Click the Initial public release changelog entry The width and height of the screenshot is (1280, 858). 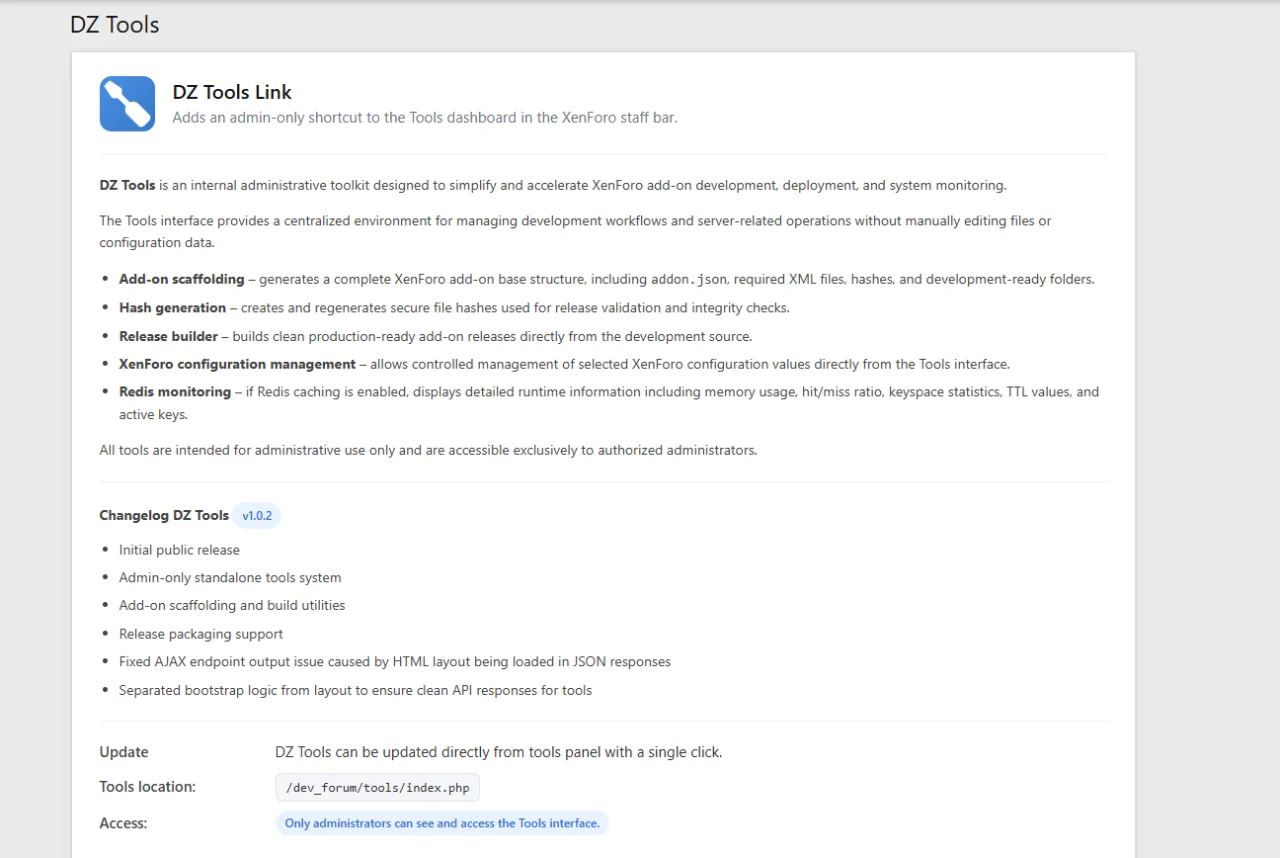click(x=179, y=550)
